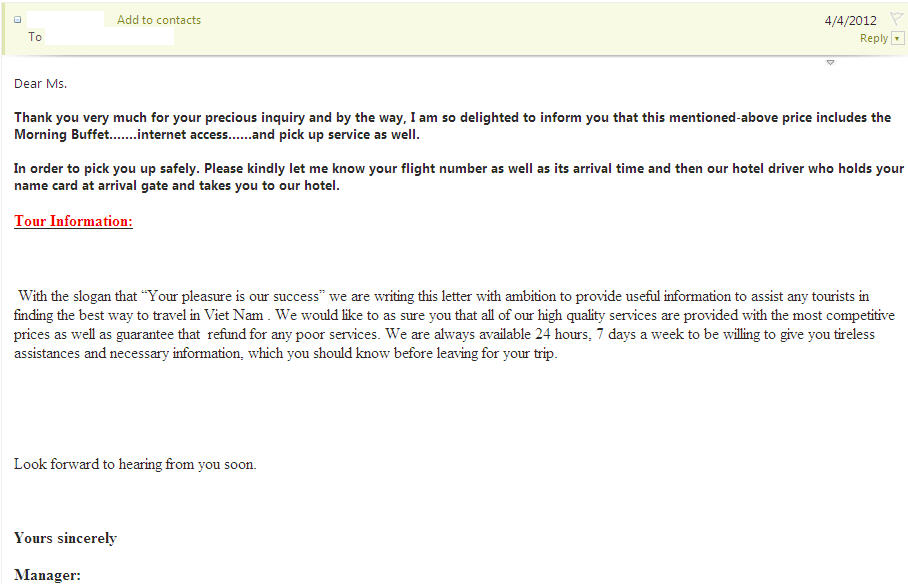Select the blanked-out sender name field
This screenshot has height=584, width=908.
[65, 19]
